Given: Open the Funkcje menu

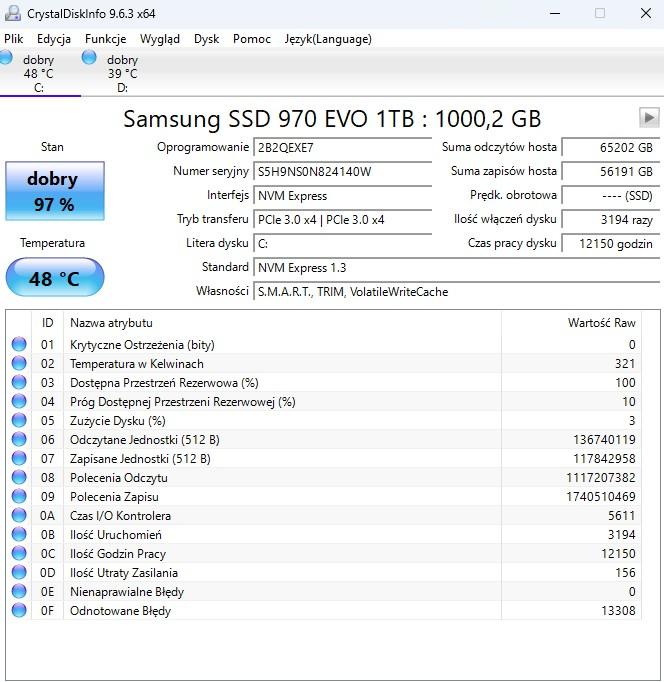Looking at the screenshot, I should (105, 39).
